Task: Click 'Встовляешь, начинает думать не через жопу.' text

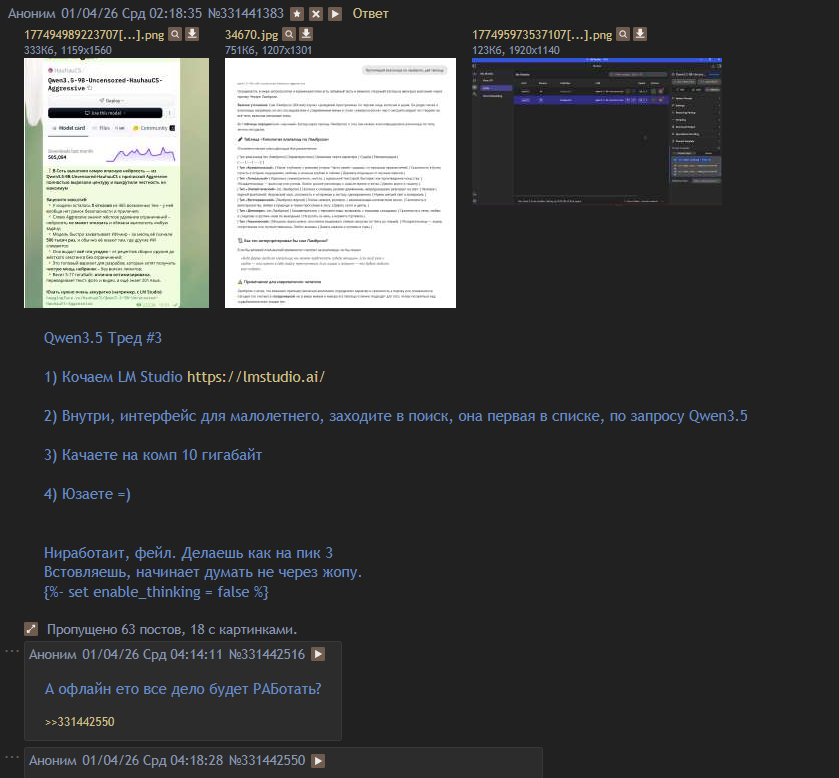Action: pos(203,572)
